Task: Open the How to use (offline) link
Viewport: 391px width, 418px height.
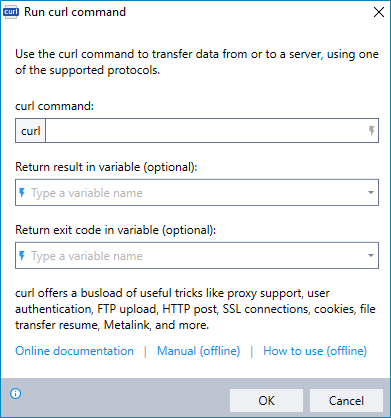Action: 315,351
